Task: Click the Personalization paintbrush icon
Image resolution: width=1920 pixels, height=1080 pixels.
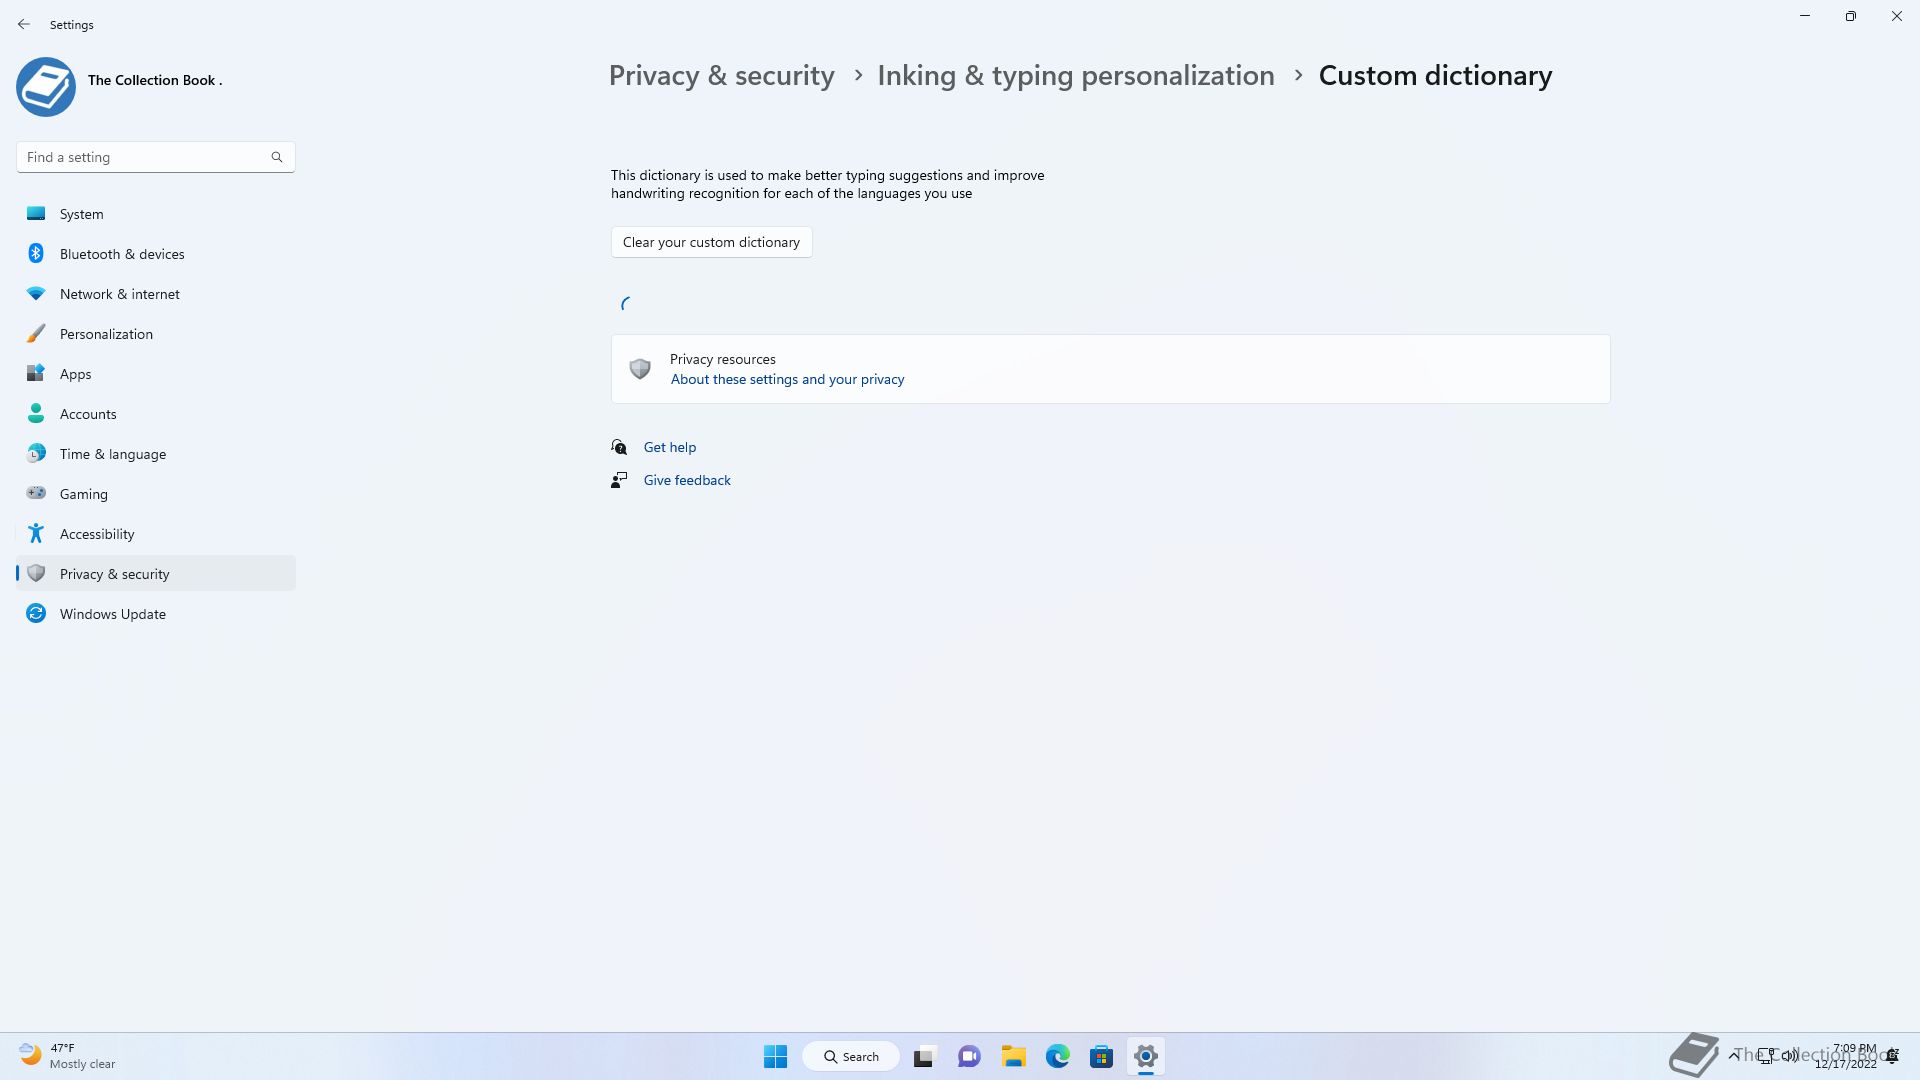Action: [36, 333]
